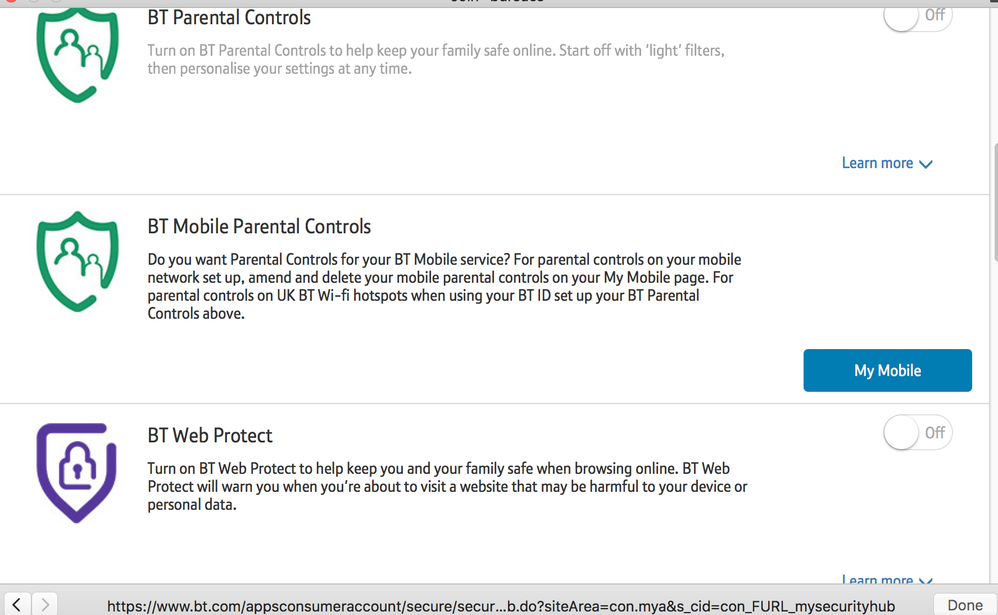Click the purple BT Web Protect padlock shield icon
Image resolution: width=998 pixels, height=615 pixels.
(77, 472)
